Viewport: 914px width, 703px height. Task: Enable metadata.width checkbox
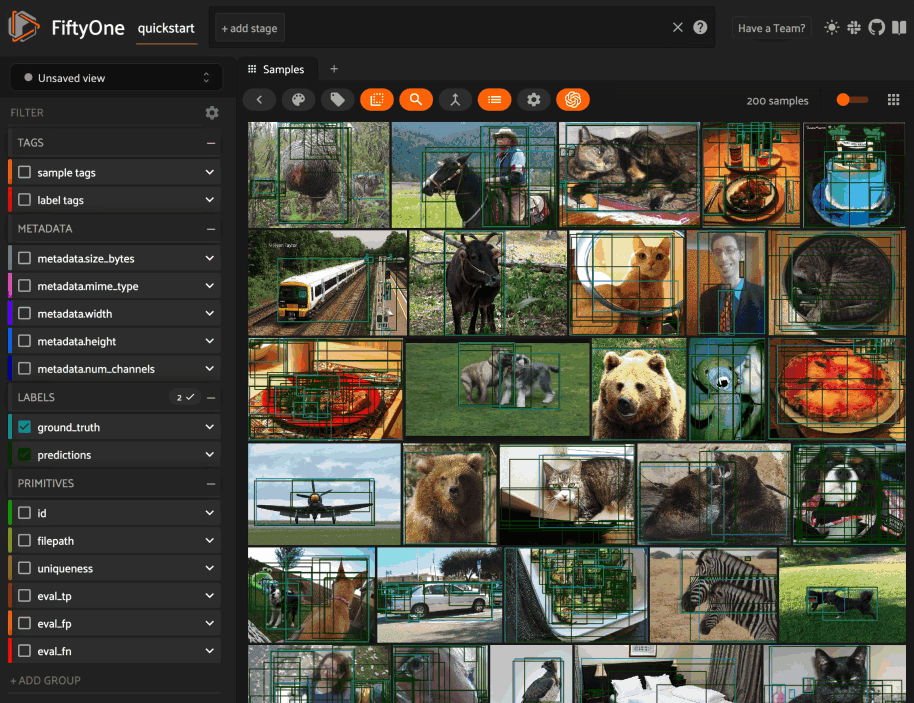coord(24,314)
